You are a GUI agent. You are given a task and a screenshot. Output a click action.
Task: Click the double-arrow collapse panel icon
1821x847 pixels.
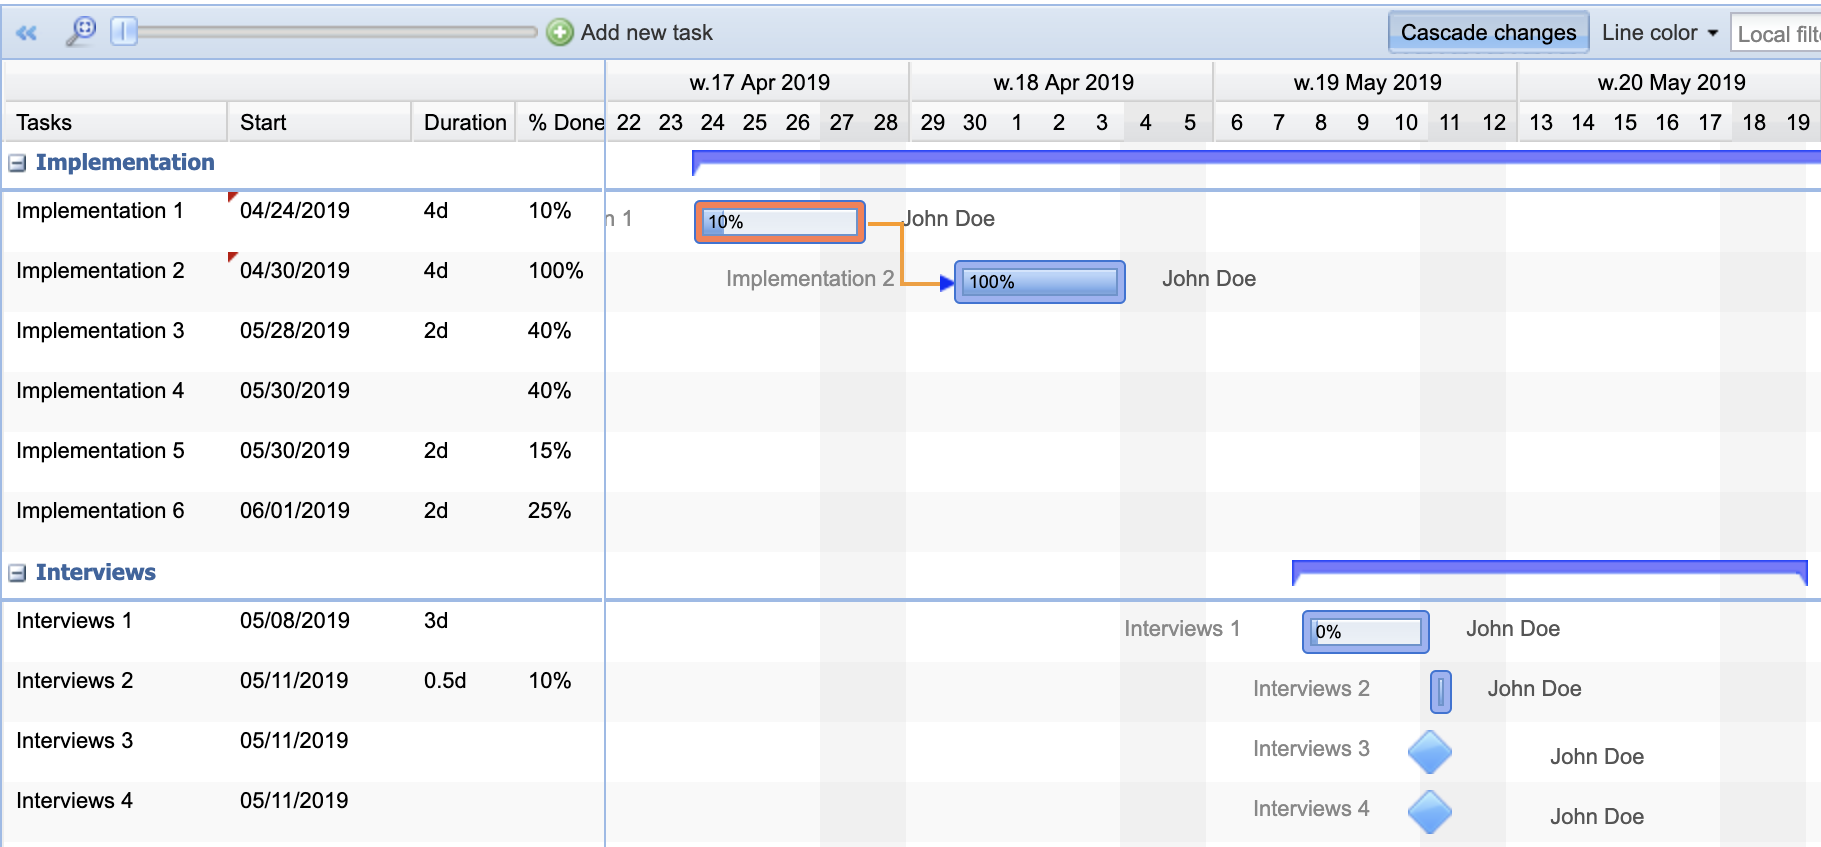point(27,33)
